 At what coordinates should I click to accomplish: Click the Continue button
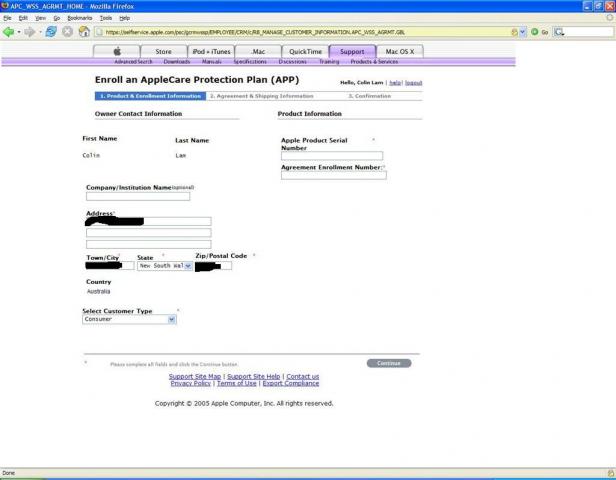coord(389,363)
